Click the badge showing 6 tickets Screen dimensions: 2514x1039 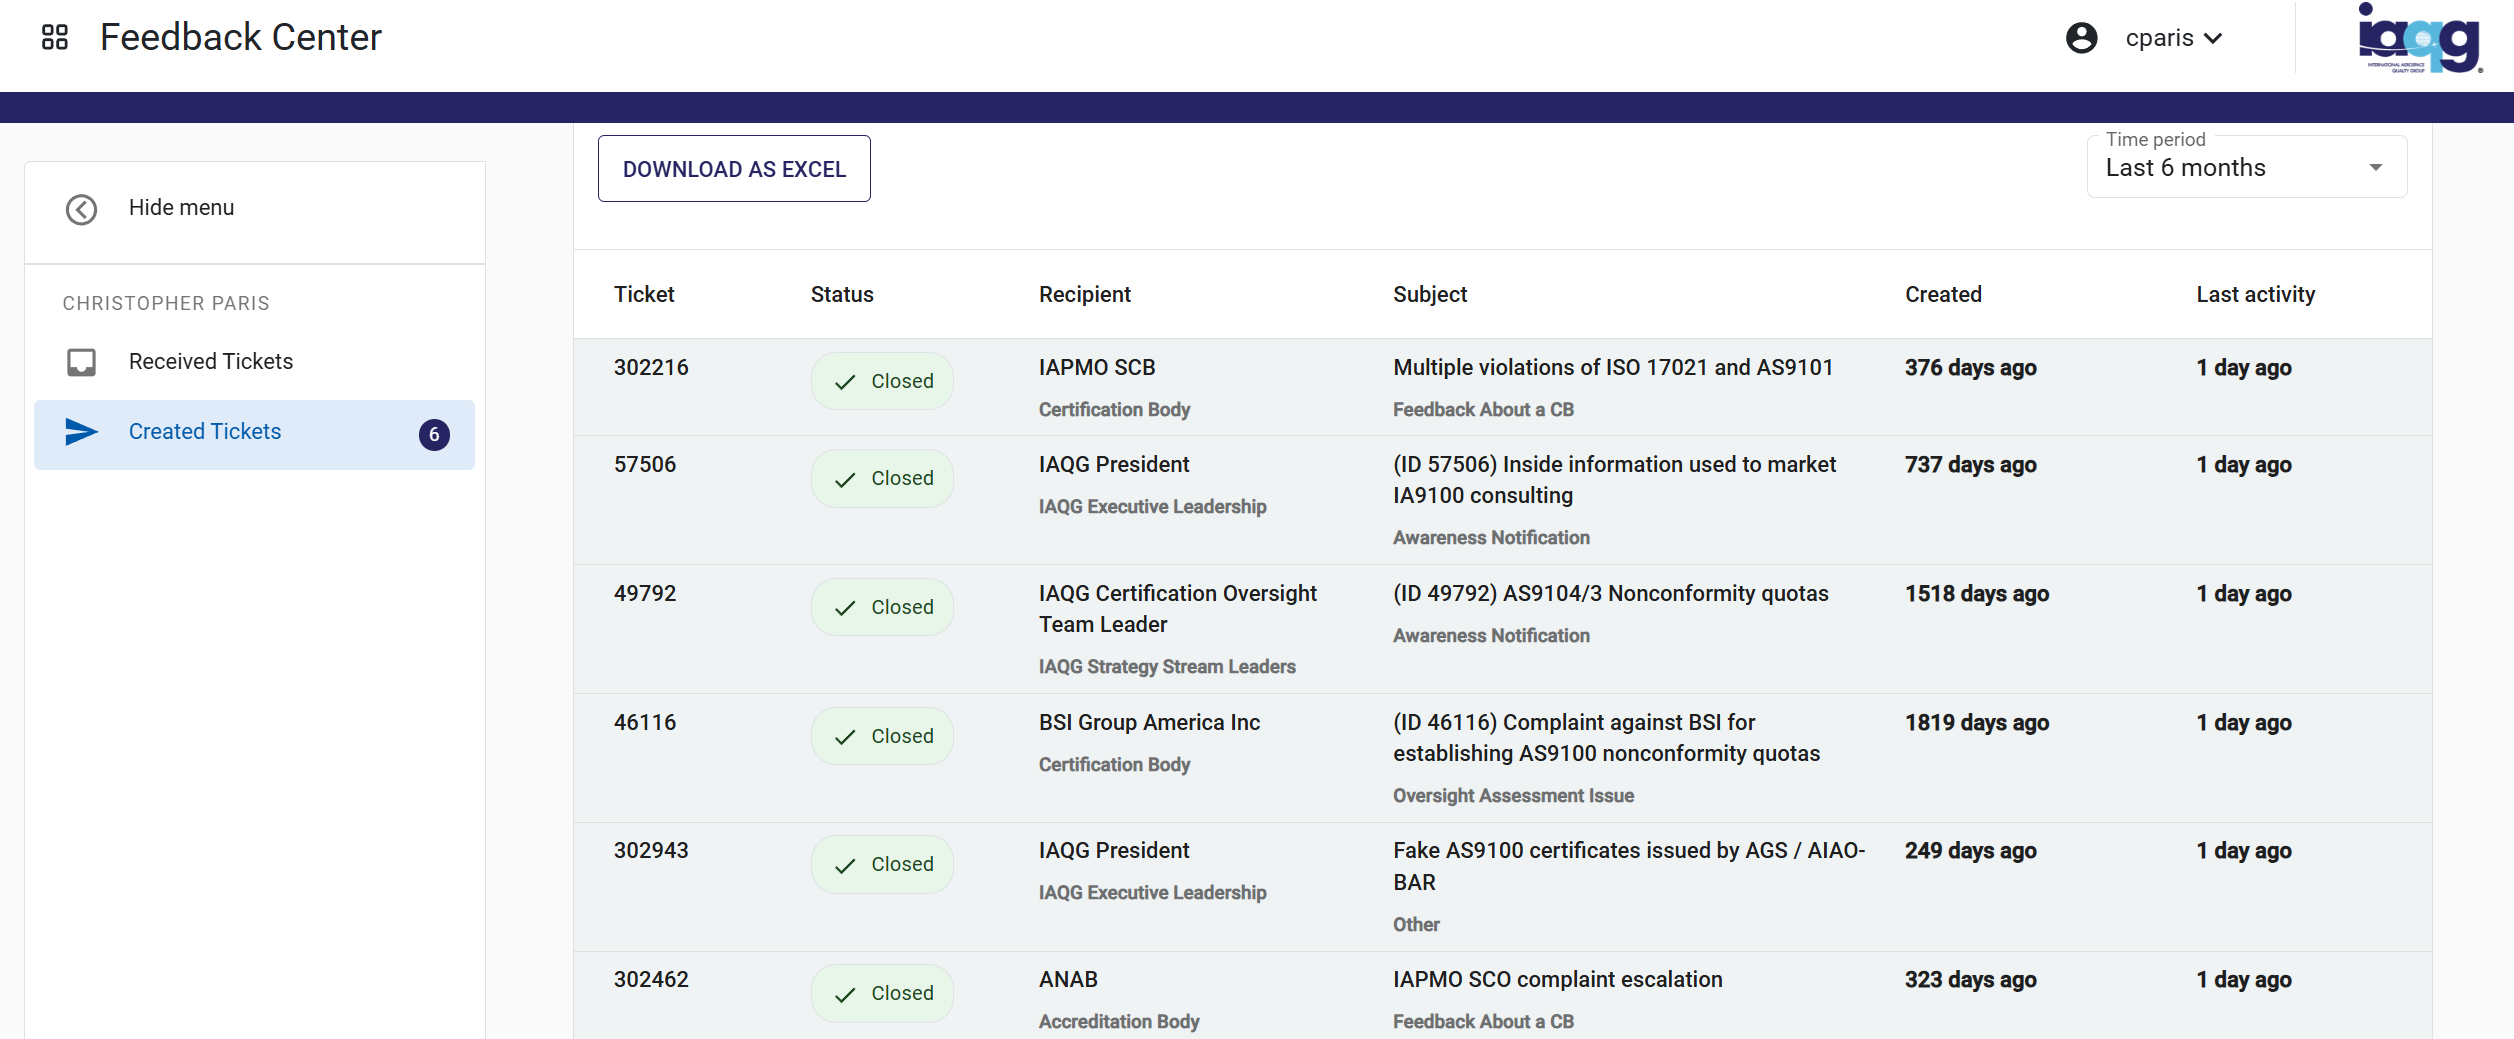tap(434, 435)
